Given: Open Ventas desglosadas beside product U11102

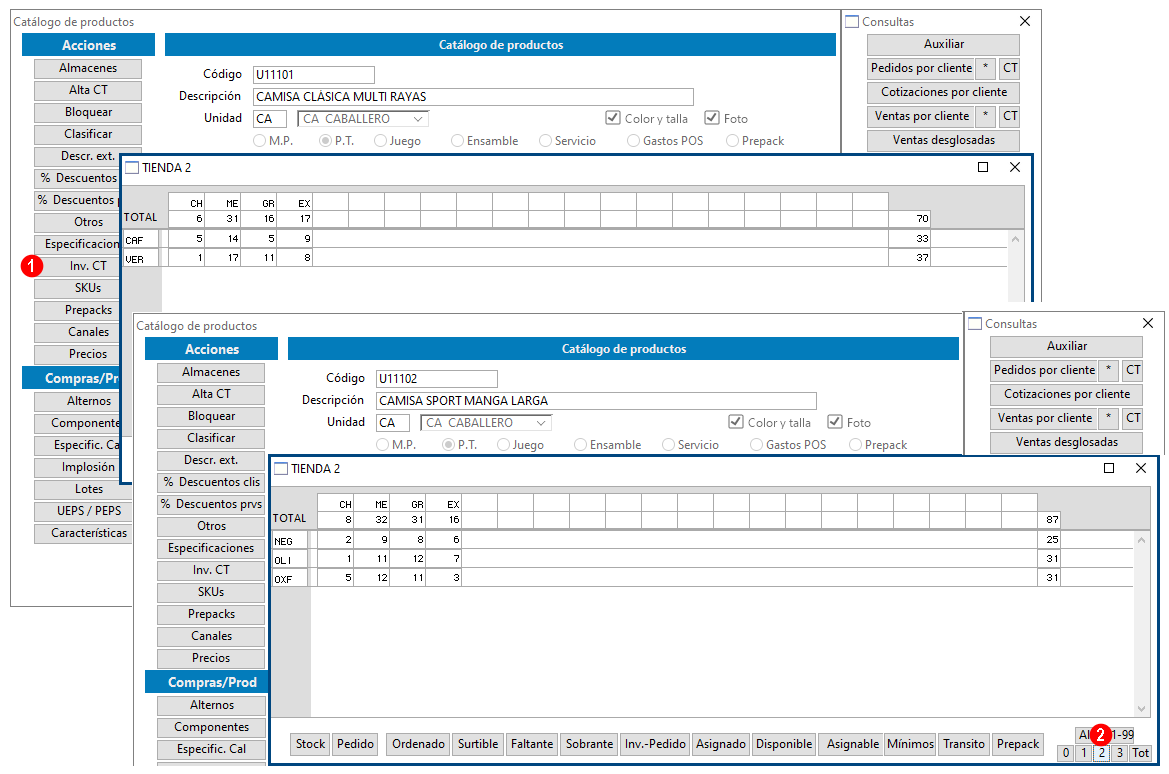Looking at the screenshot, I should pyautogui.click(x=1066, y=442).
